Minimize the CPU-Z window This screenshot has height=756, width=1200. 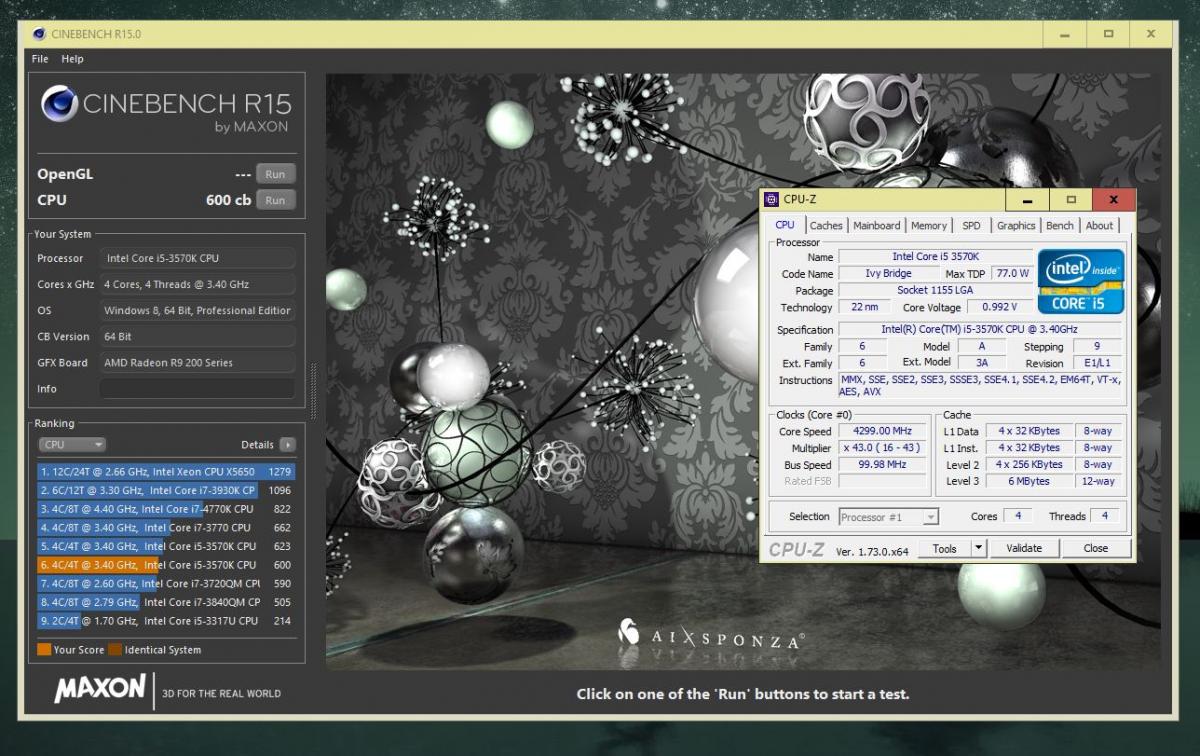[x=1027, y=200]
